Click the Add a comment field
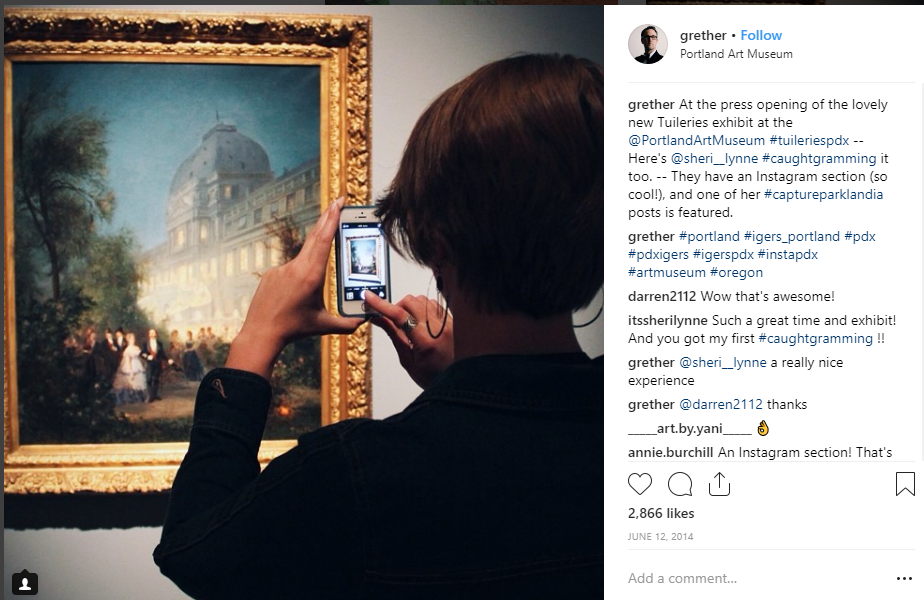This screenshot has height=600, width=924. click(757, 578)
